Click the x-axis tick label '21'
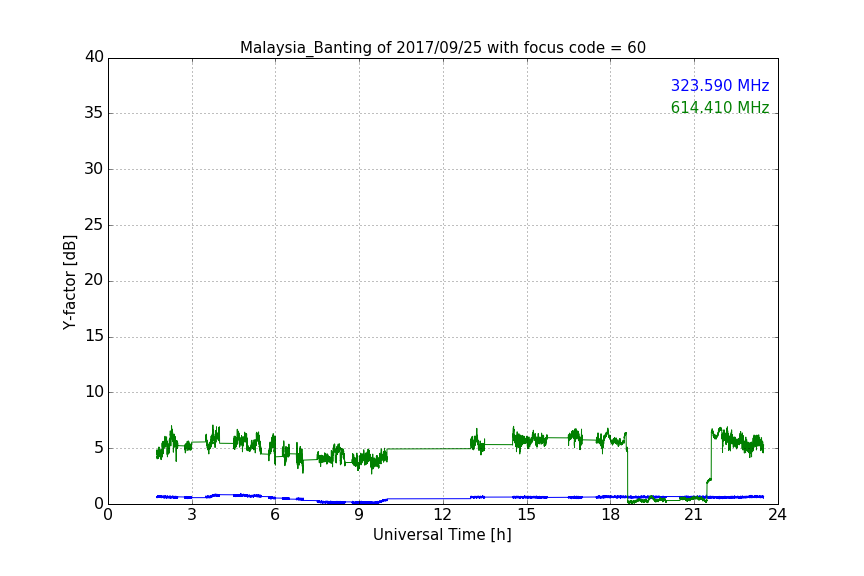 click(694, 515)
